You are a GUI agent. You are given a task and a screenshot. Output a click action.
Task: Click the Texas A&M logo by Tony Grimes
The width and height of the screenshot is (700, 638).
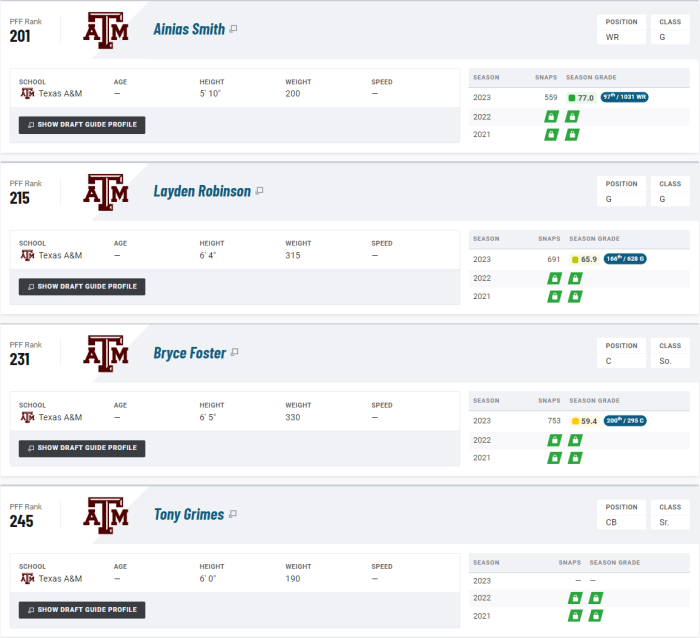(x=106, y=516)
